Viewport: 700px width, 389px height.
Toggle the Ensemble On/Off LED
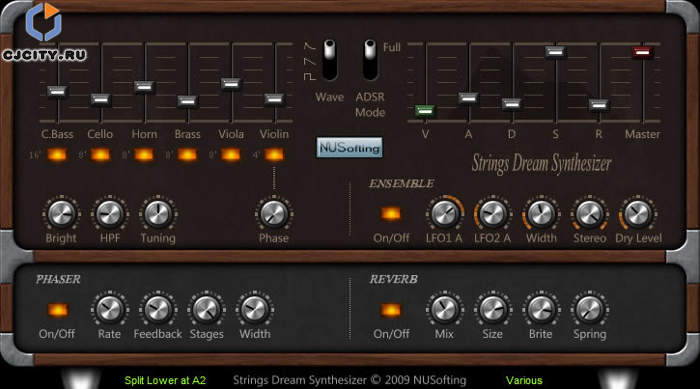[391, 214]
